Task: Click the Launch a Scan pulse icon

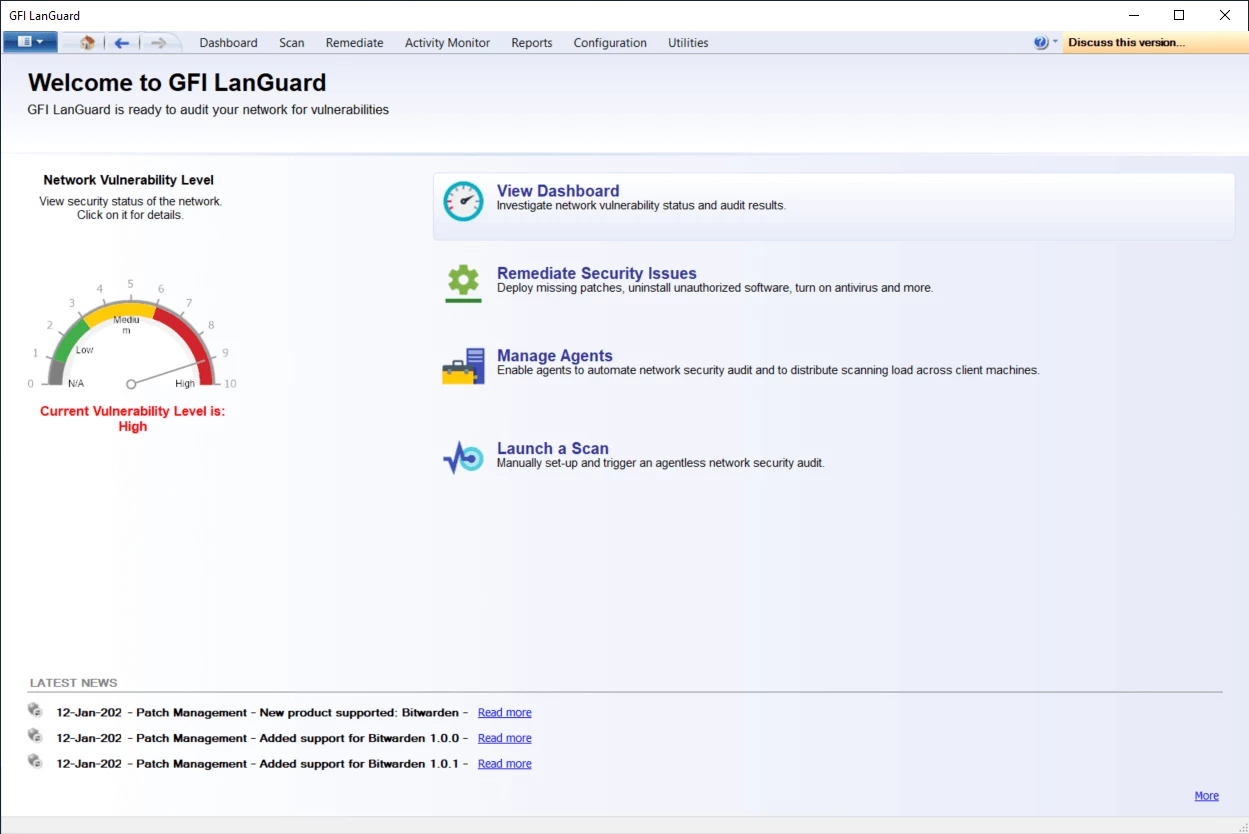Action: (x=463, y=457)
